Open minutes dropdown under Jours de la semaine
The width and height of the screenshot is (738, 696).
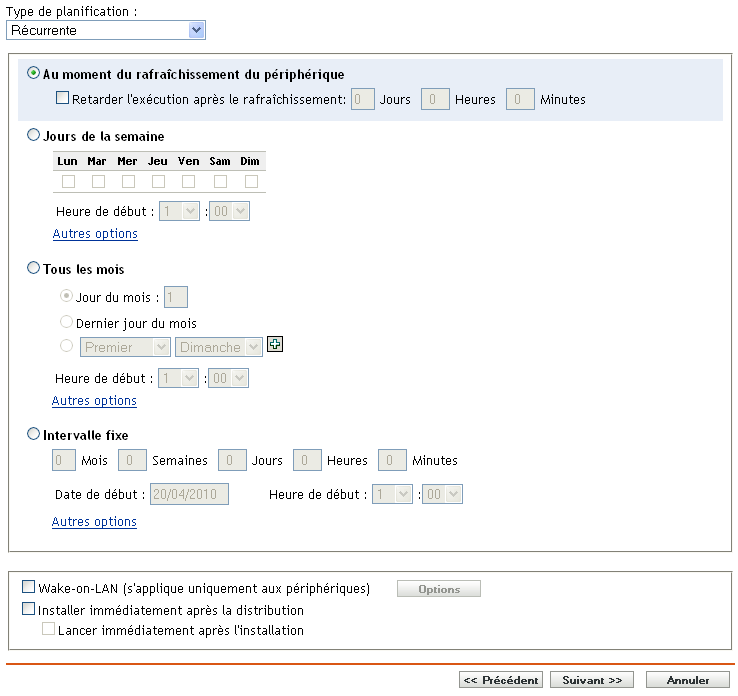tap(229, 211)
